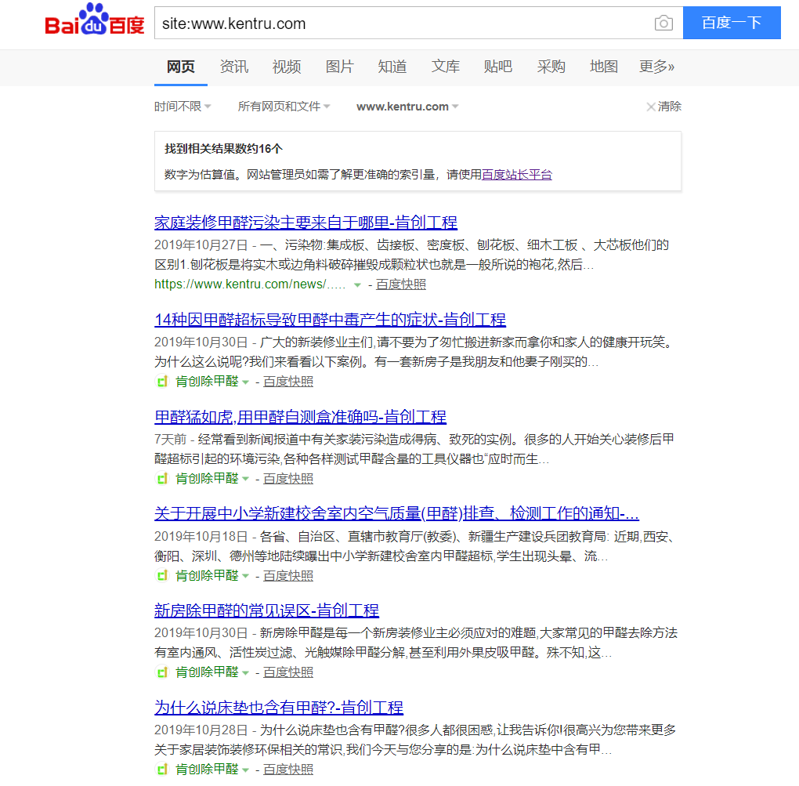Viewport: 799px width, 786px height.
Task: Expand arrow after 肯创除甲醛 under 中小学新建校舍
Action: tap(245, 577)
